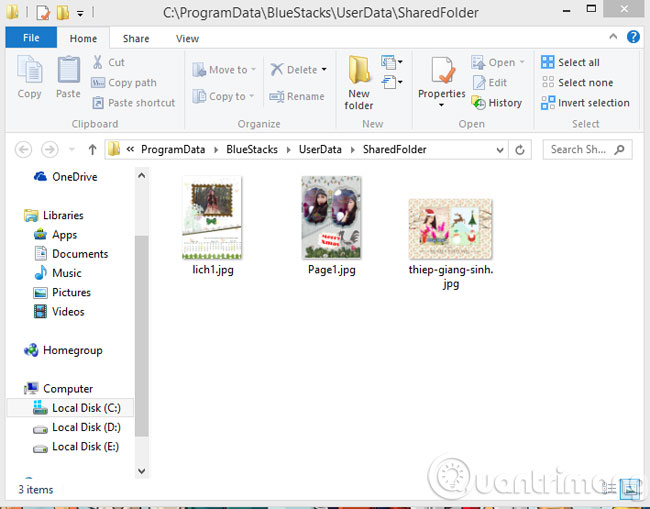650x509 pixels.
Task: Click the Delete red X icon
Action: 276,69
